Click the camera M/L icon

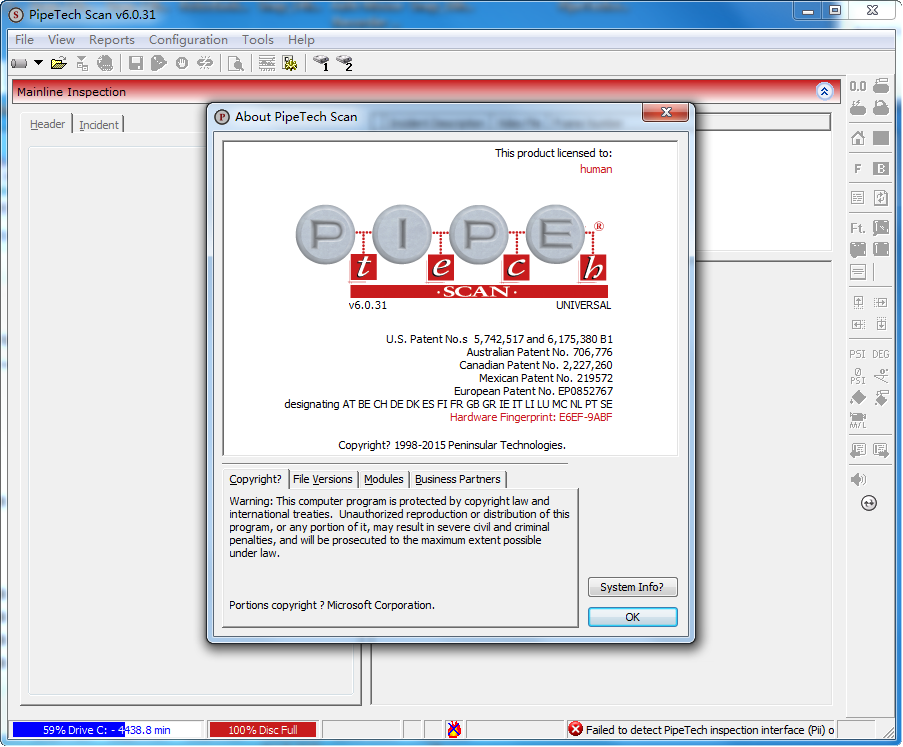pos(858,420)
